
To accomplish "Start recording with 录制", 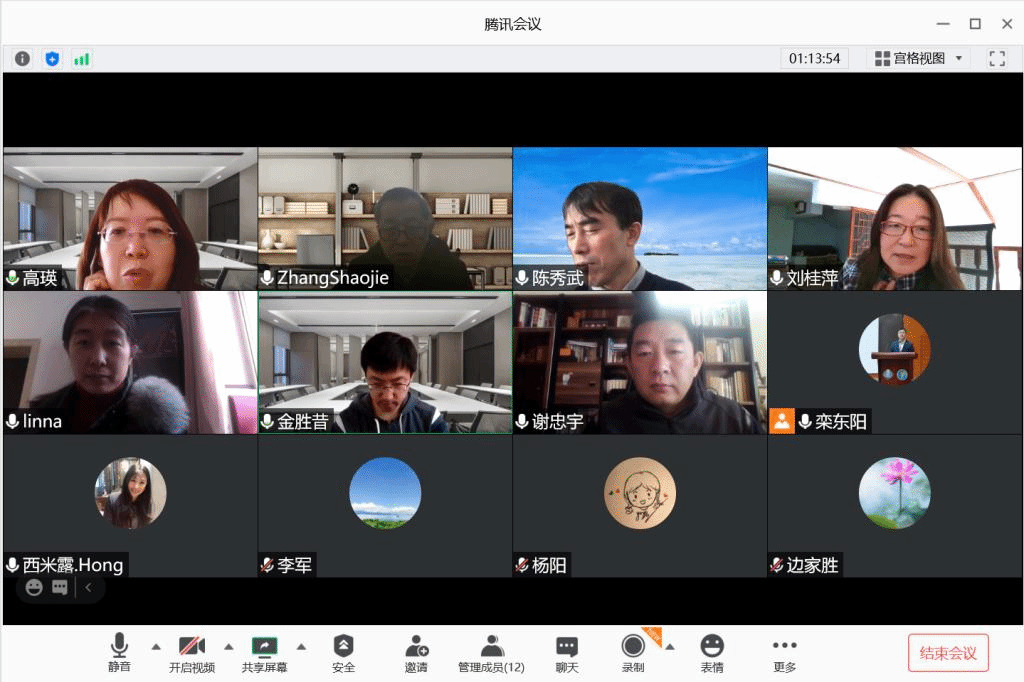I will point(633,654).
